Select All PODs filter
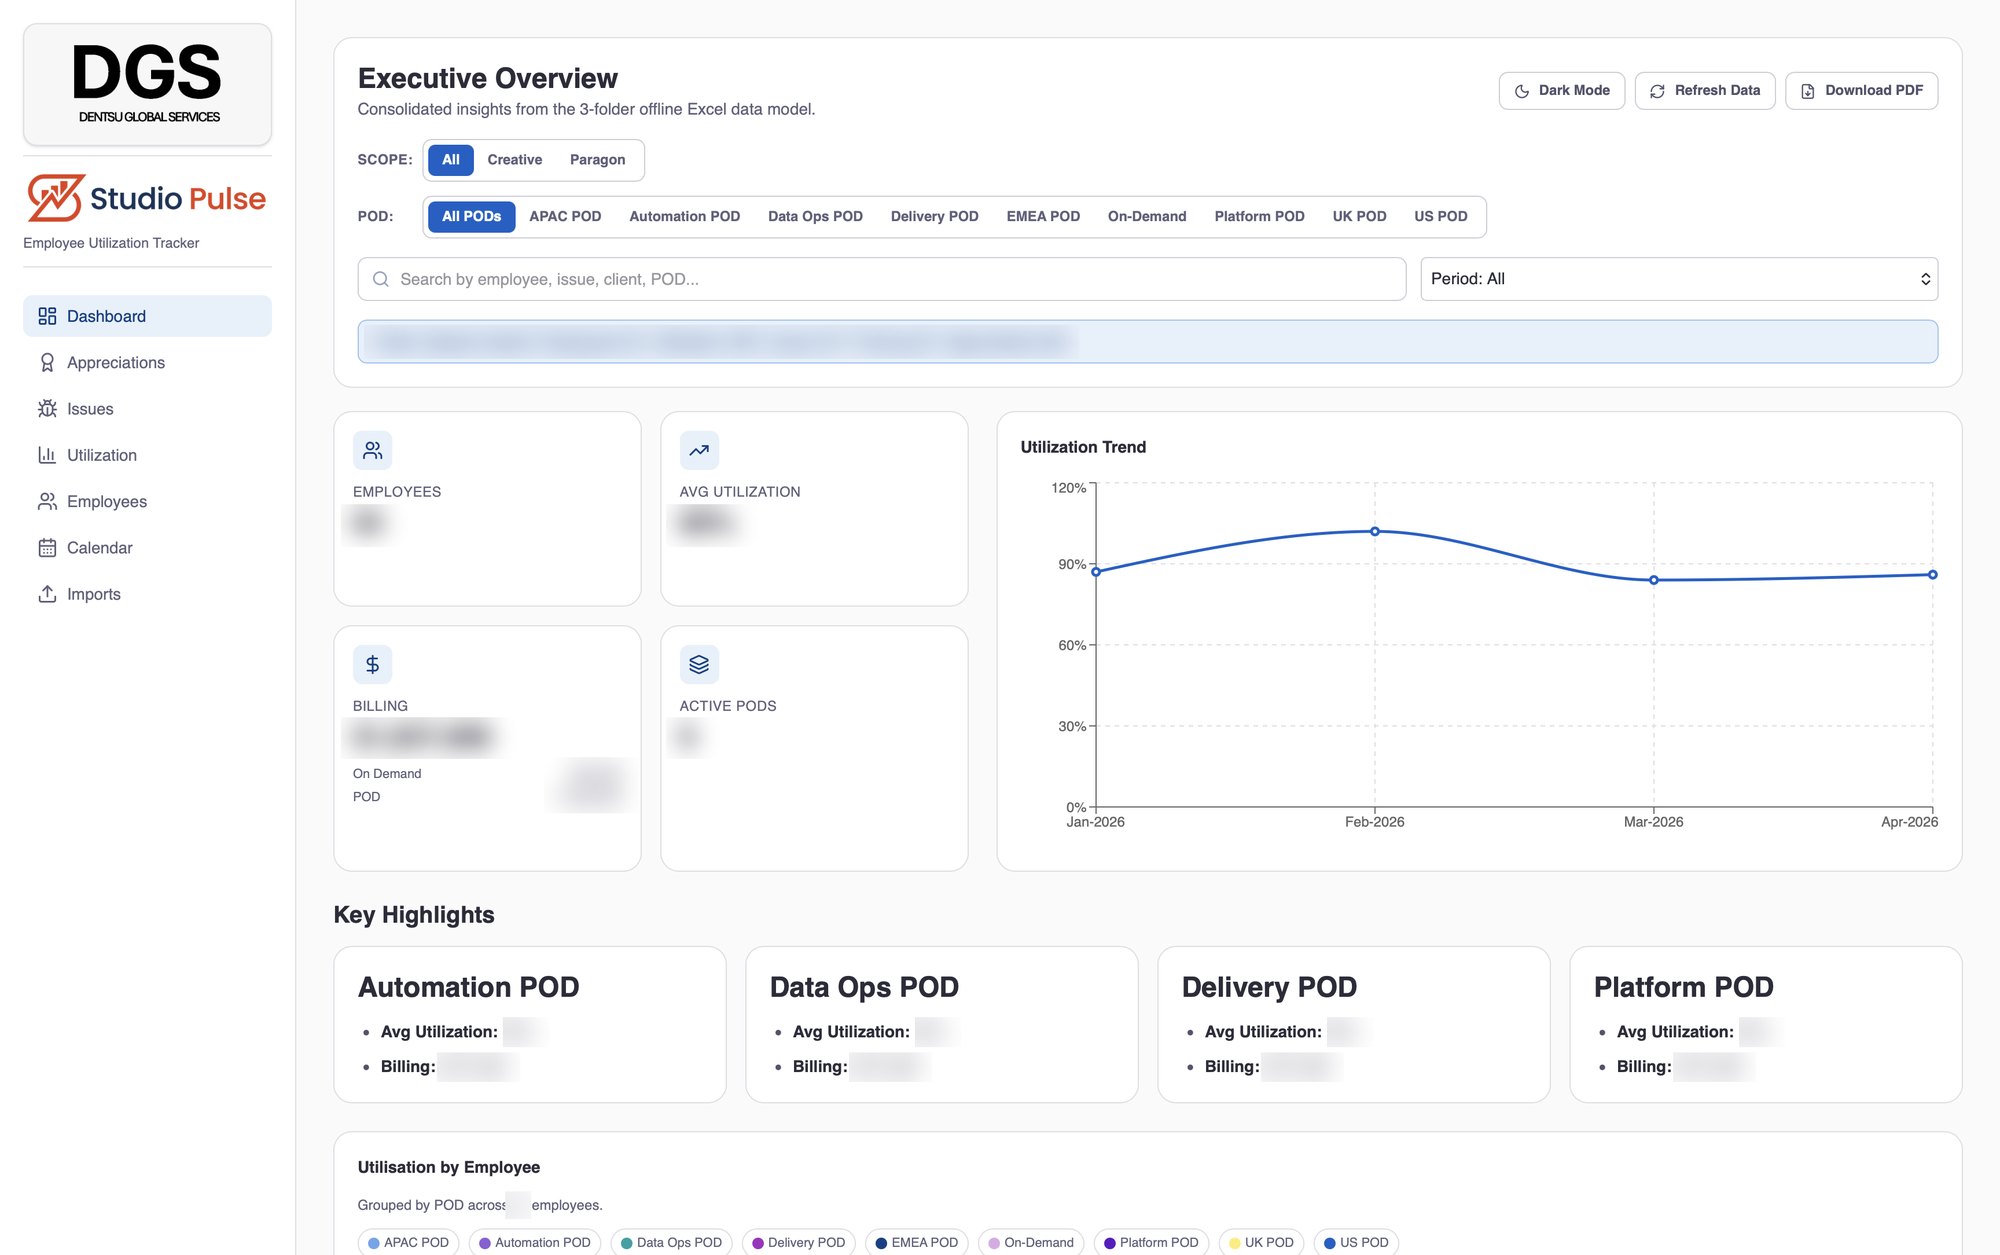2000x1255 pixels. tap(471, 217)
